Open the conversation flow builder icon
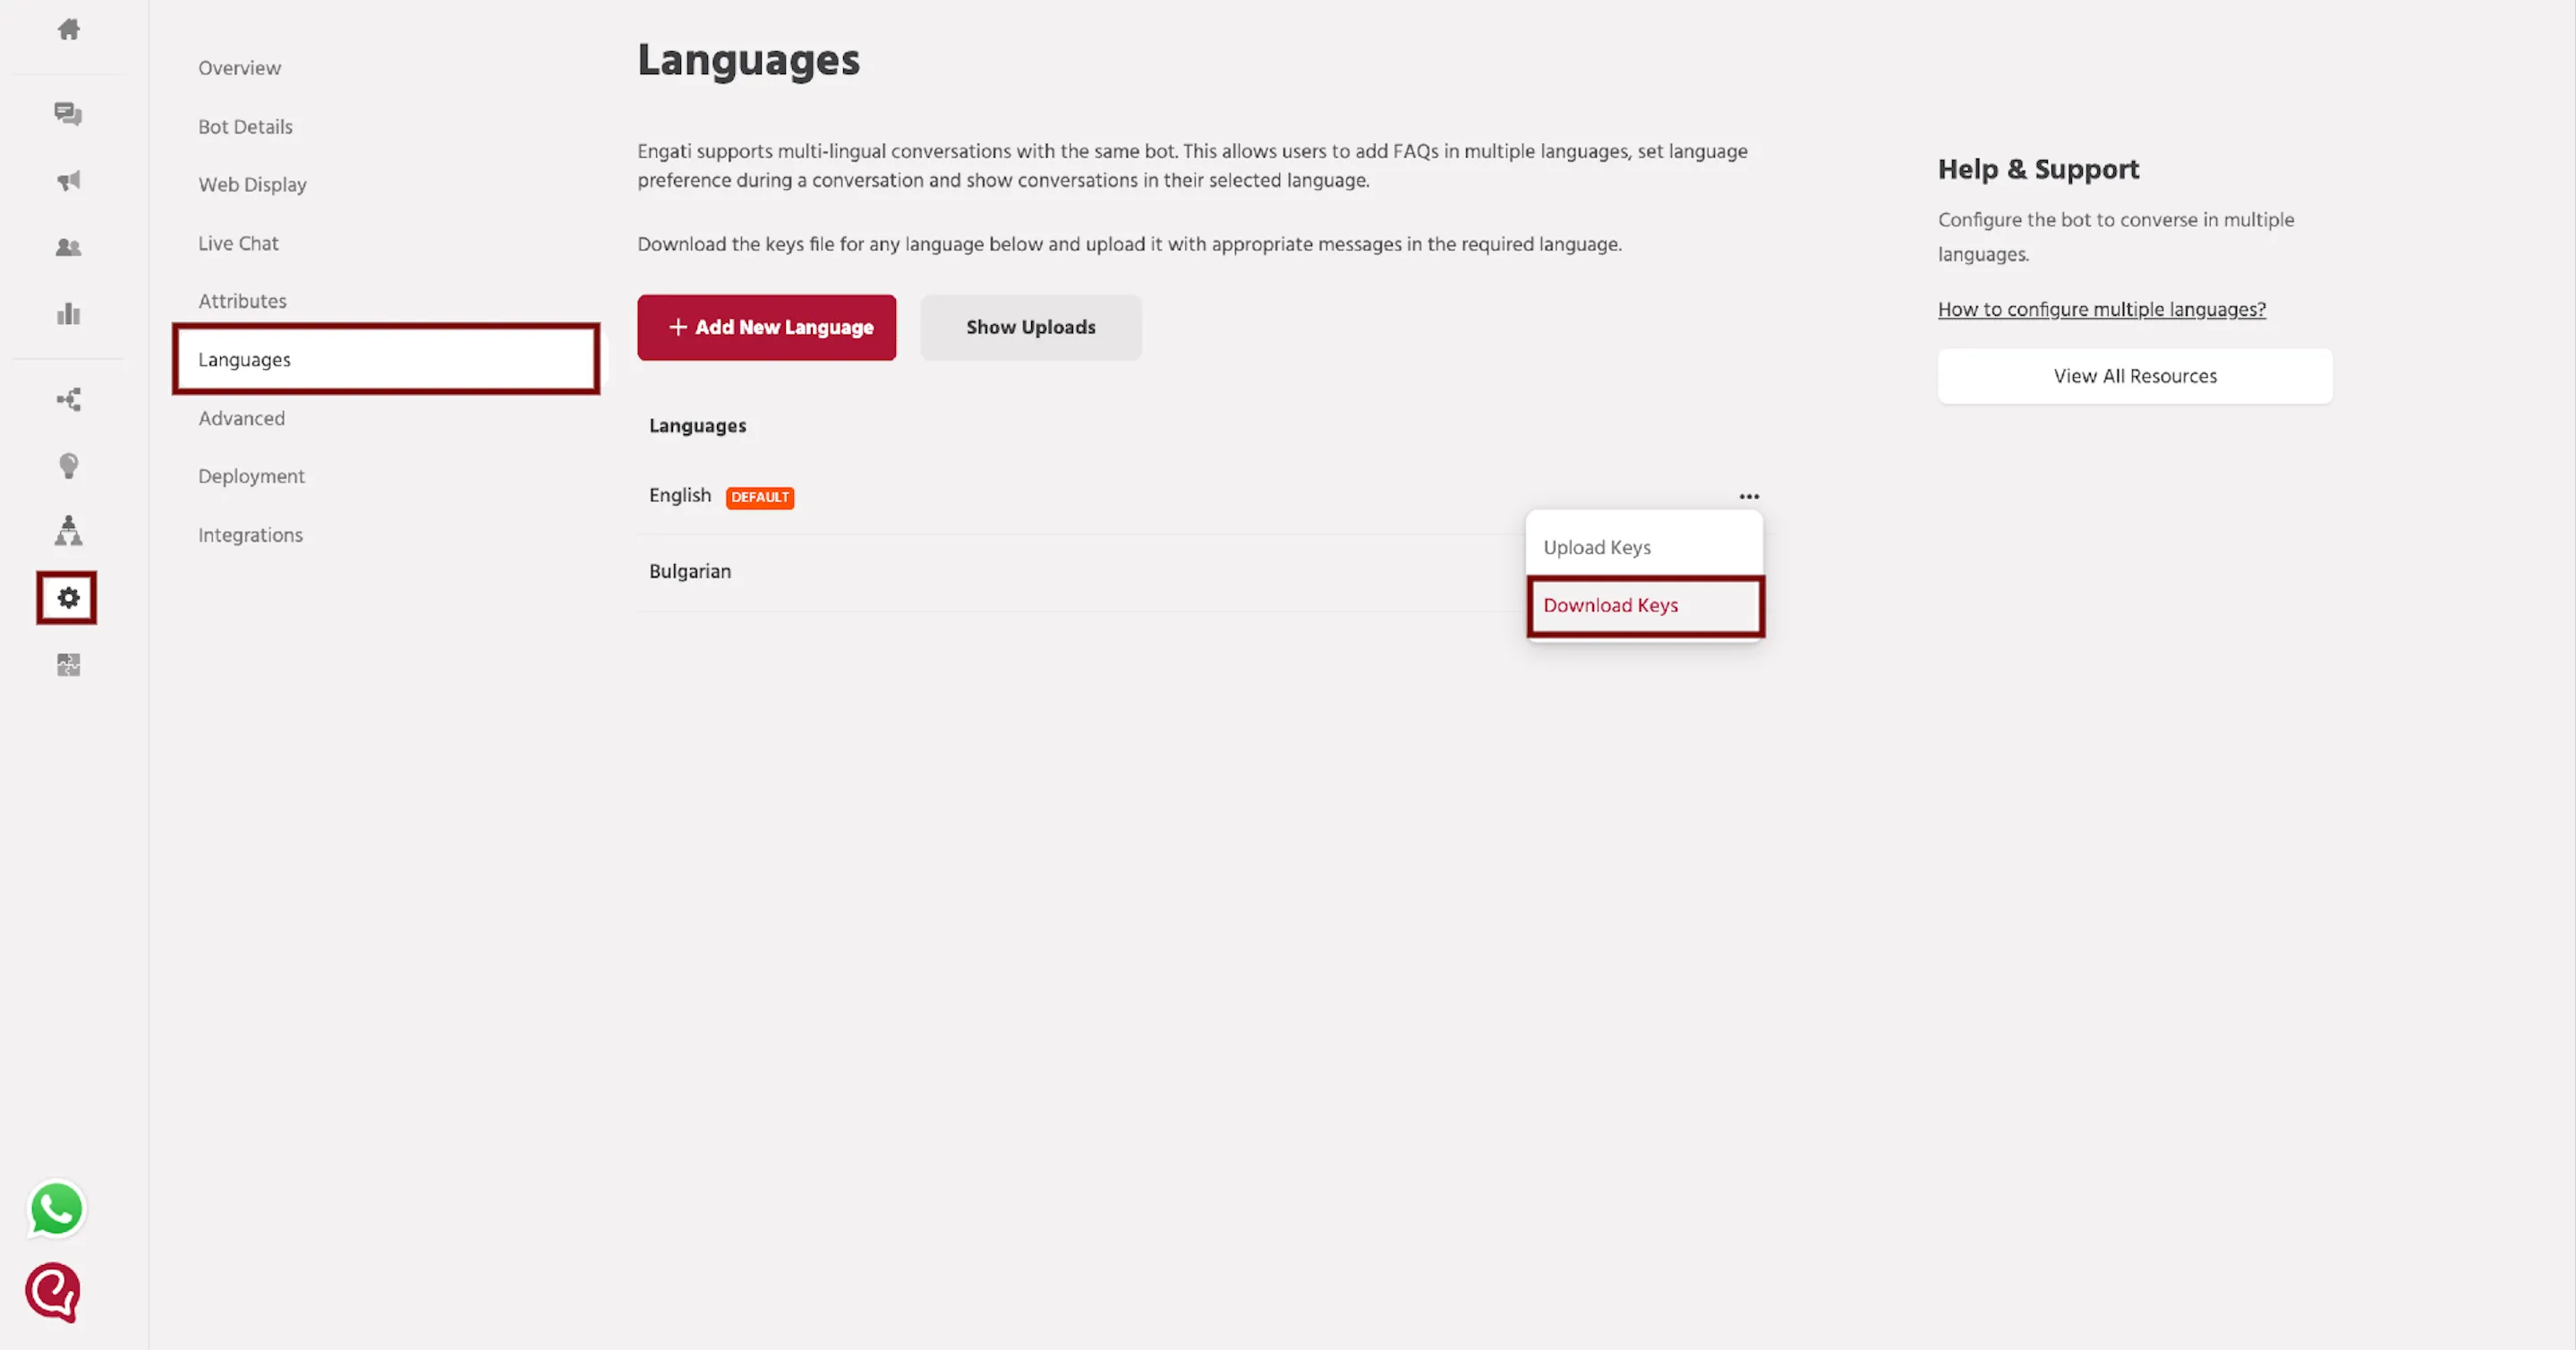 tap(68, 400)
